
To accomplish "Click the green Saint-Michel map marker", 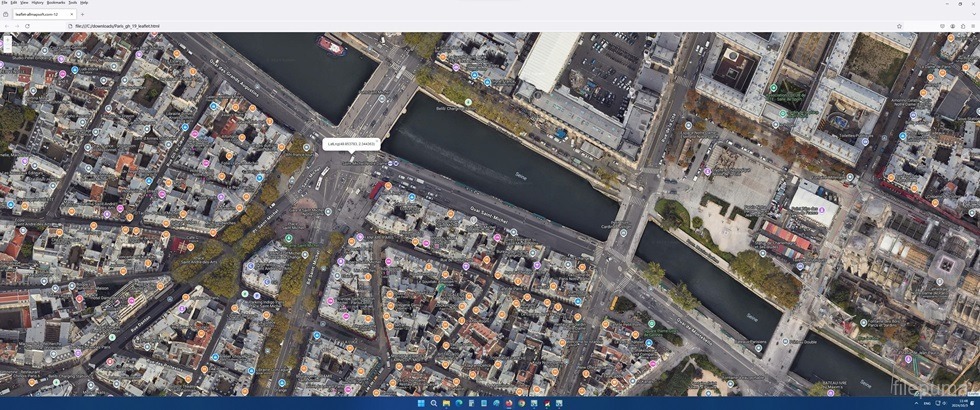I will coord(289,238).
